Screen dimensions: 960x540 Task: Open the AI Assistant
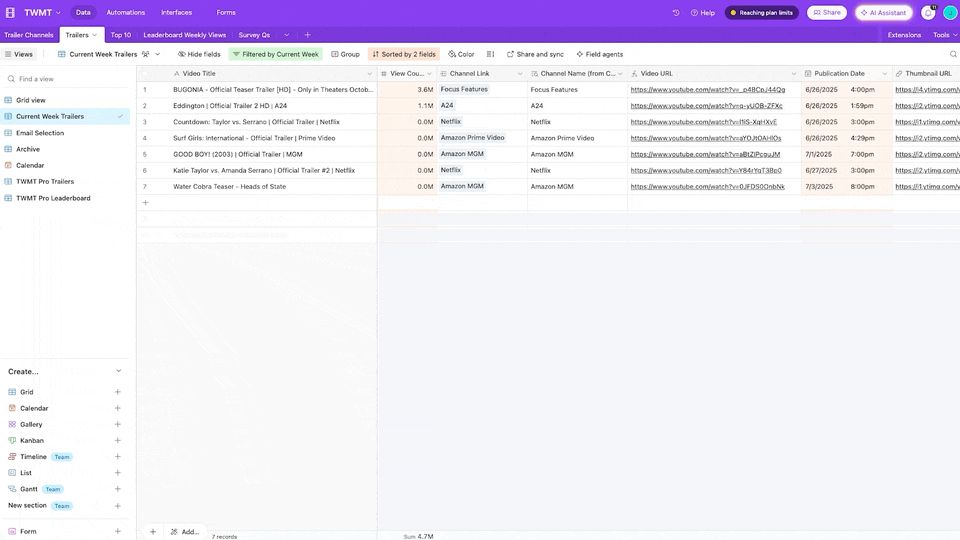[883, 12]
